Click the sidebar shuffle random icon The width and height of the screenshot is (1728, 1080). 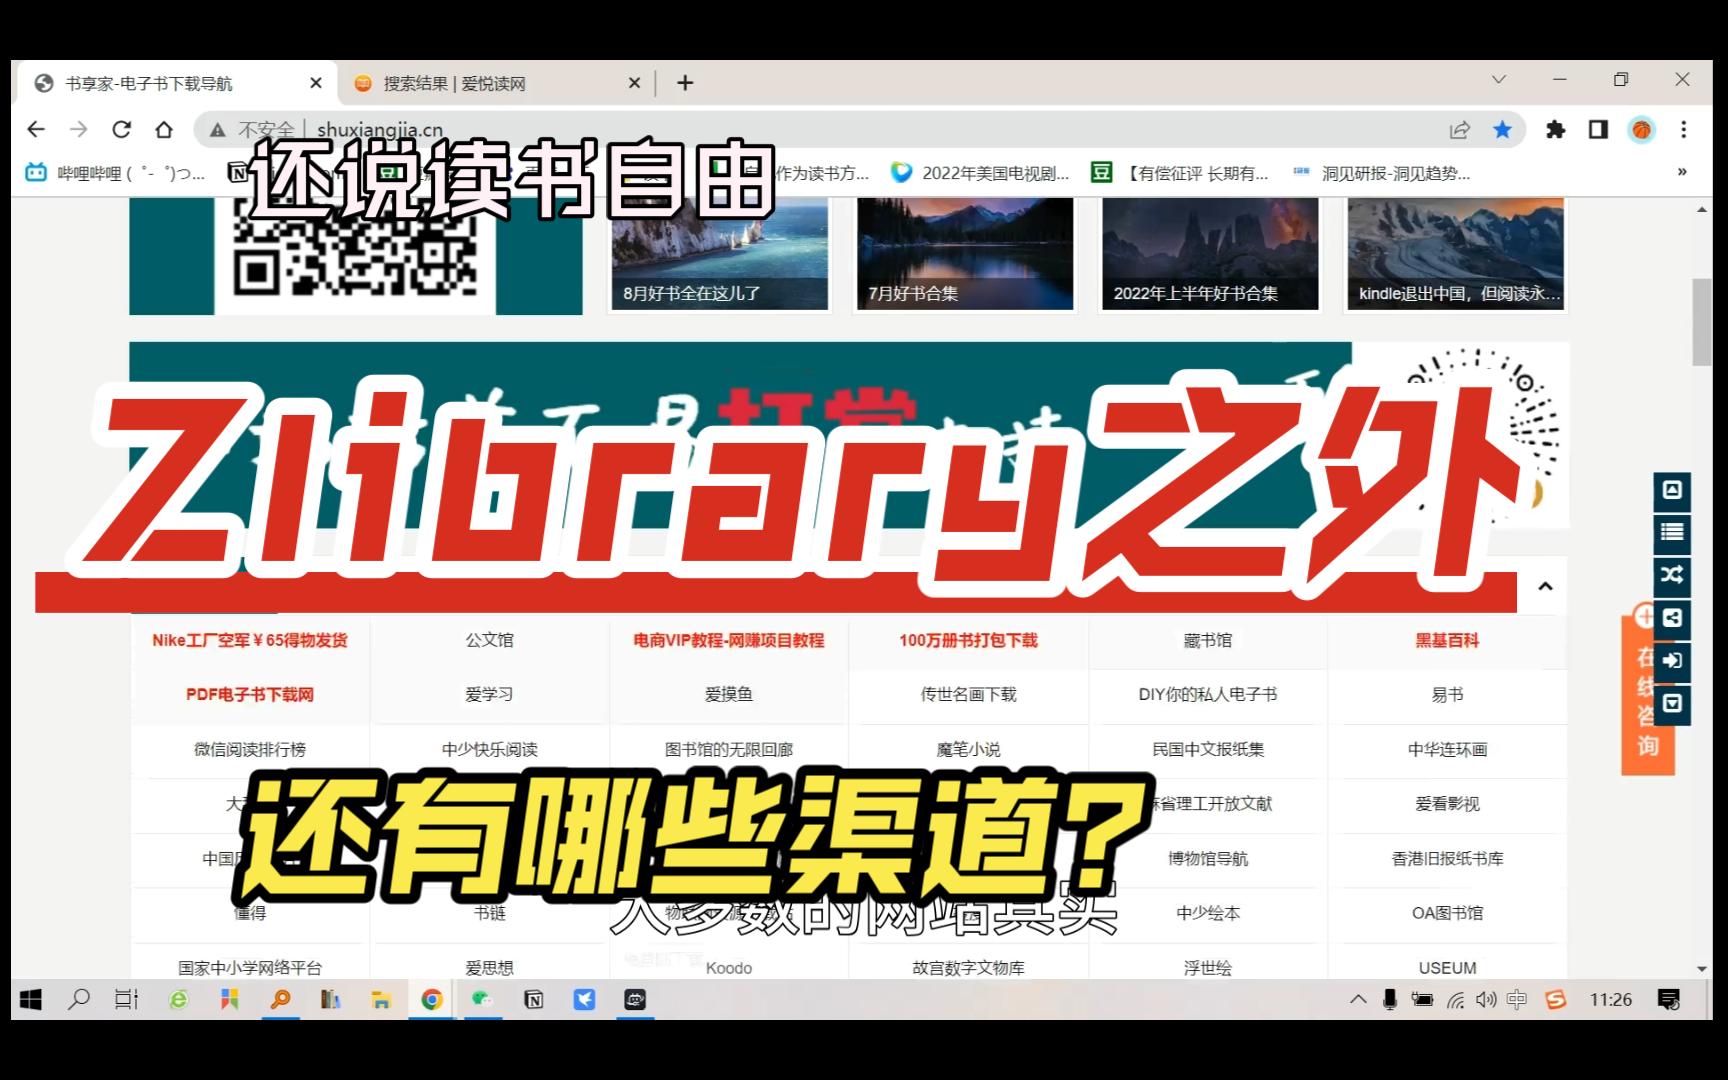1672,575
